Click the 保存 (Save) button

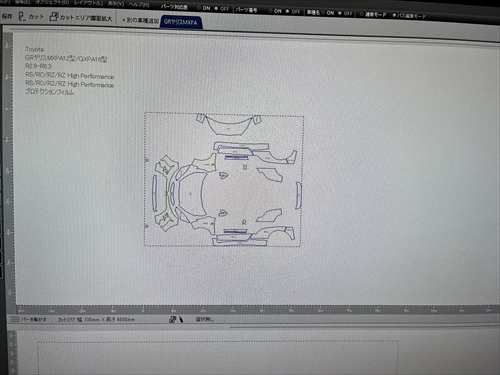coord(7,16)
